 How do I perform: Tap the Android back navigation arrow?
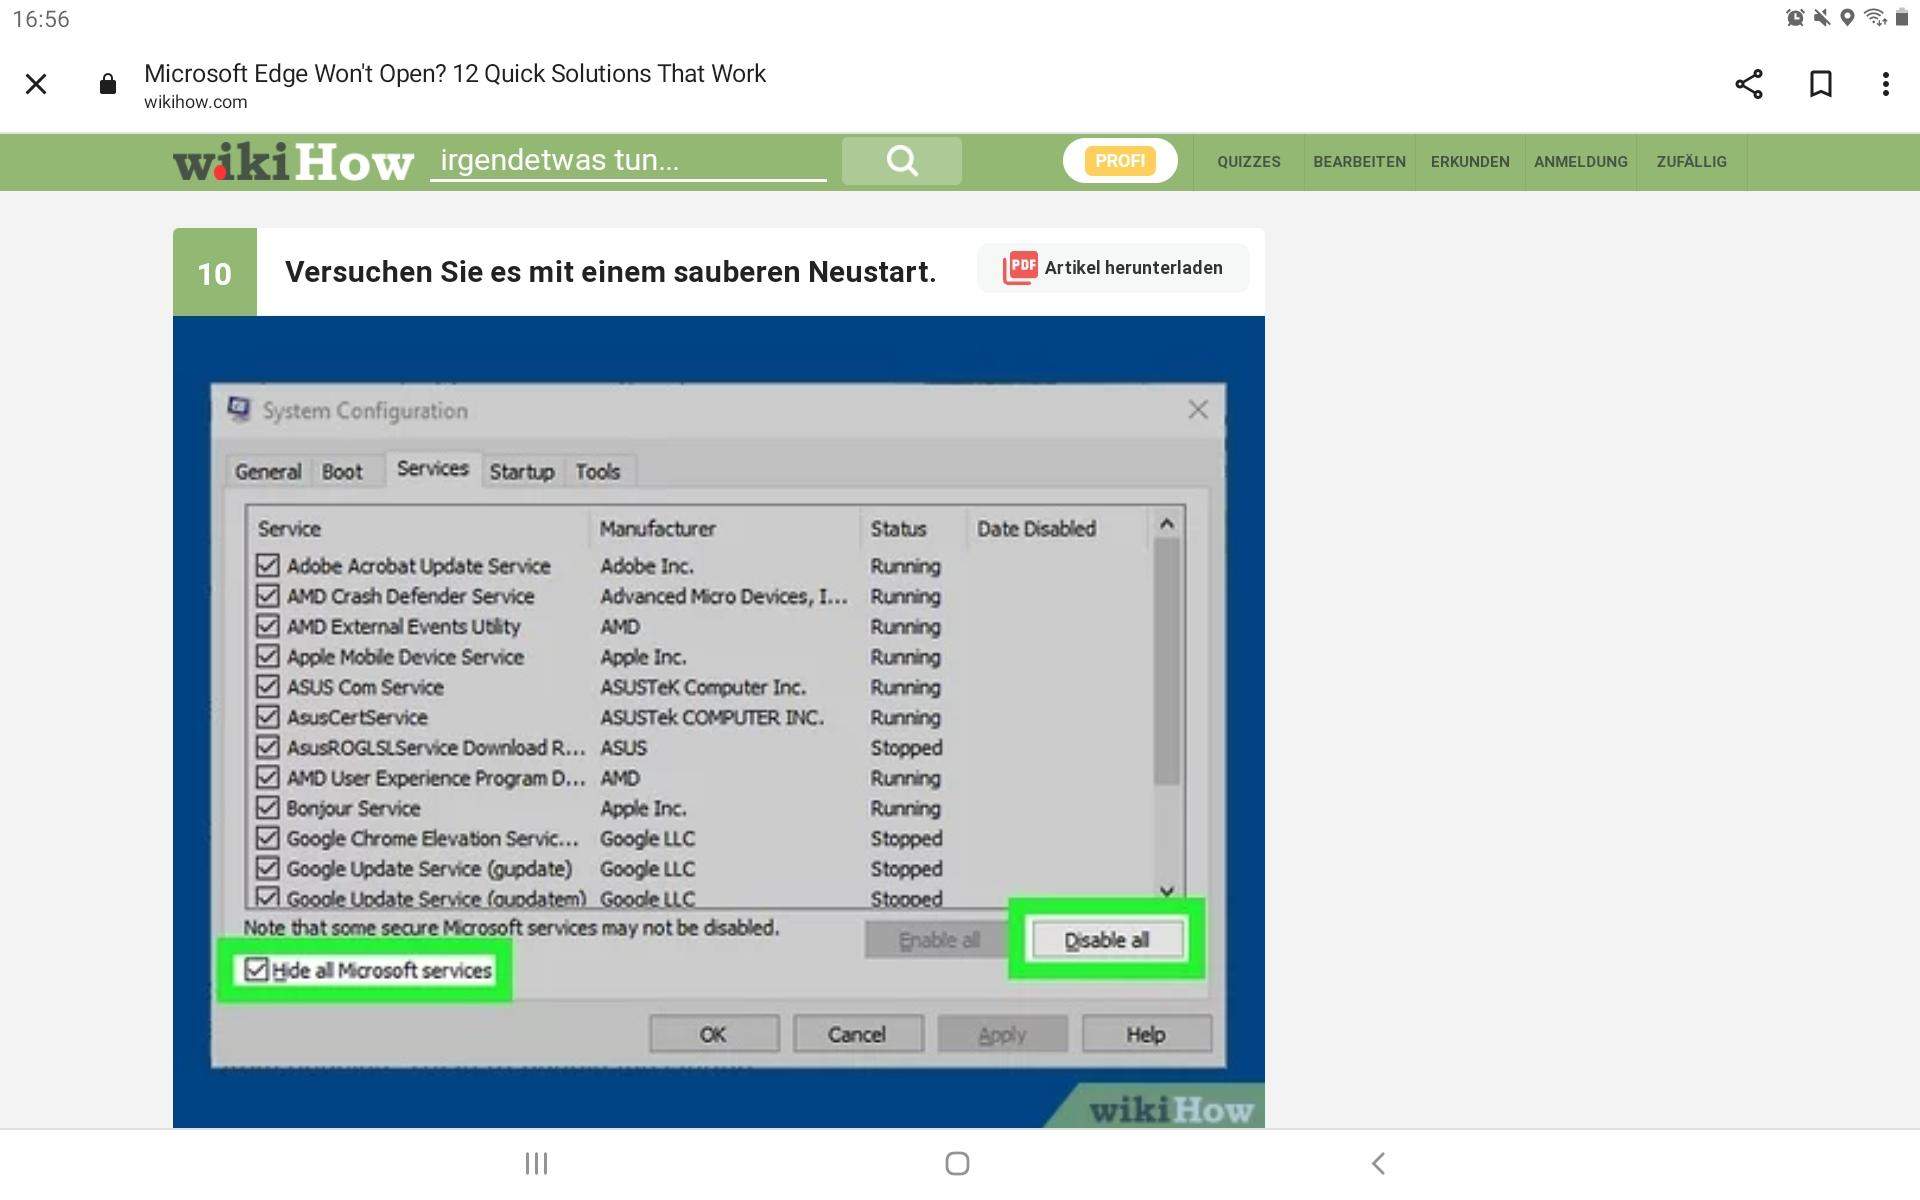click(x=1378, y=1163)
